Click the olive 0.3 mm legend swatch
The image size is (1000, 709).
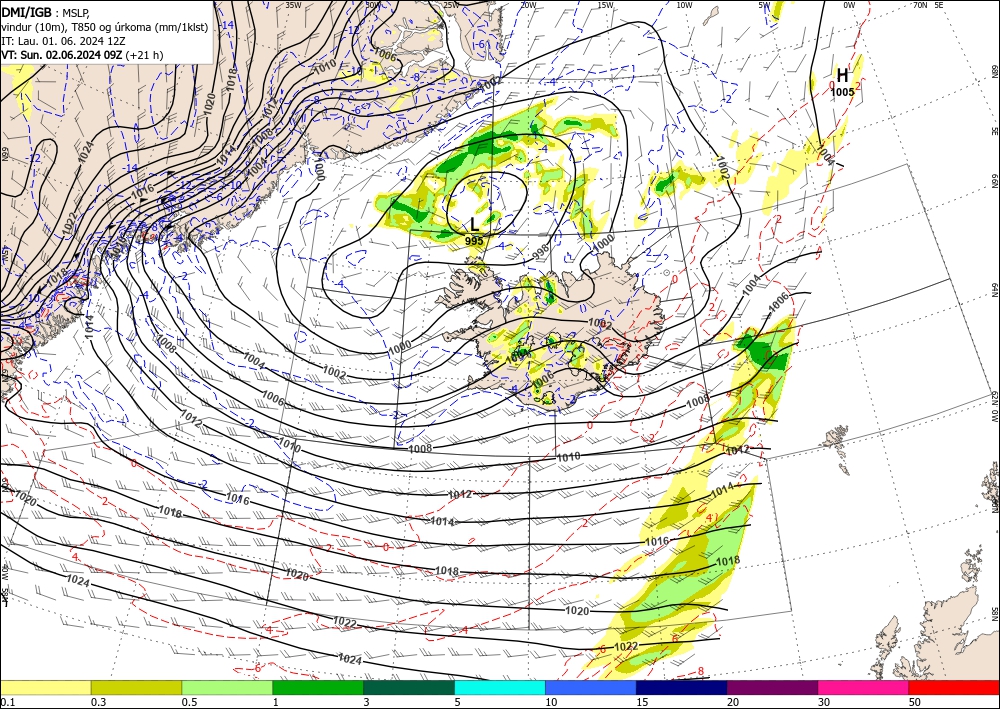point(136,687)
